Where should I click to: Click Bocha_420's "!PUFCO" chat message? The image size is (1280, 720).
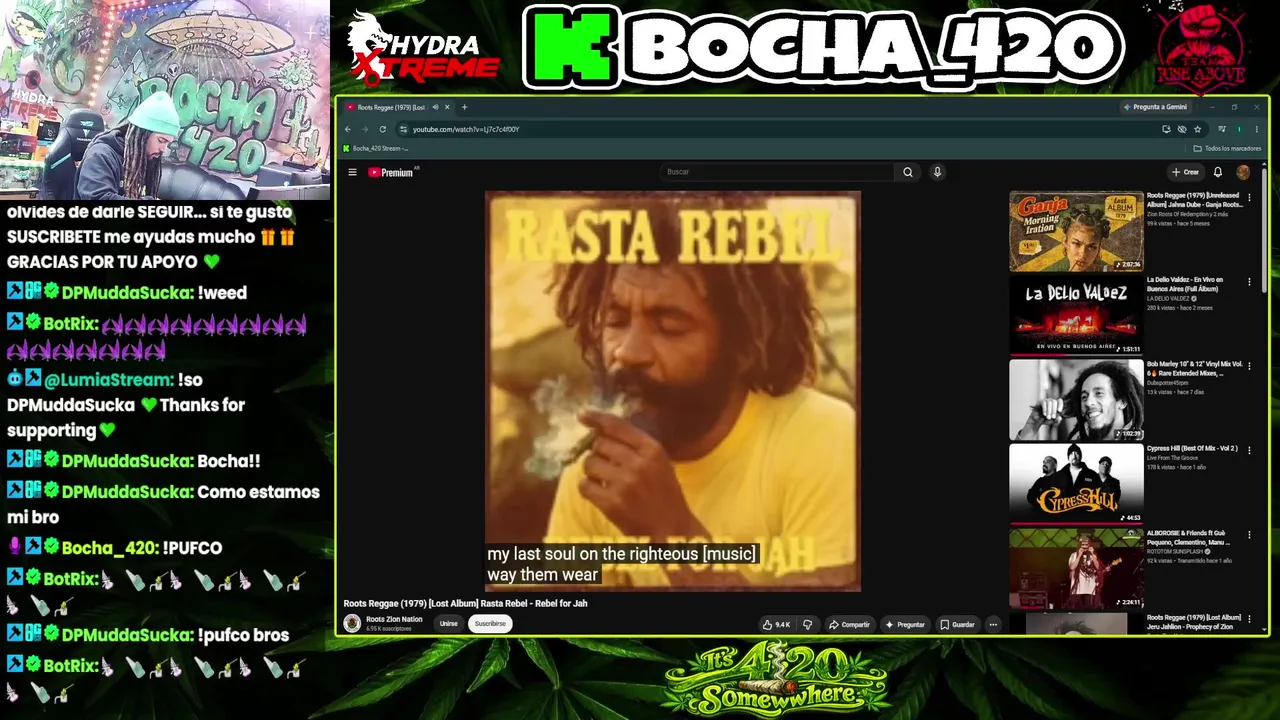pos(191,548)
